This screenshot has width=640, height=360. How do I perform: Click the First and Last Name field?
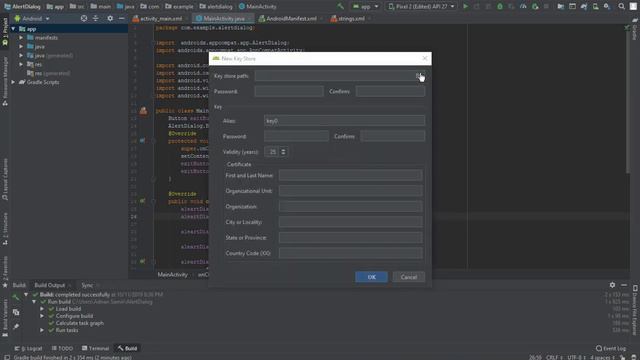coord(351,176)
